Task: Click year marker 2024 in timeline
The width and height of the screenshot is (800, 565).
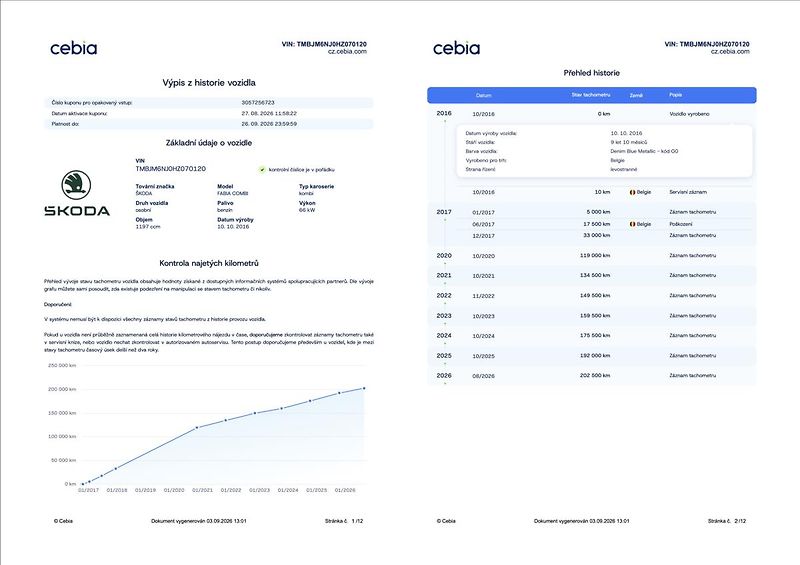Action: (x=444, y=335)
